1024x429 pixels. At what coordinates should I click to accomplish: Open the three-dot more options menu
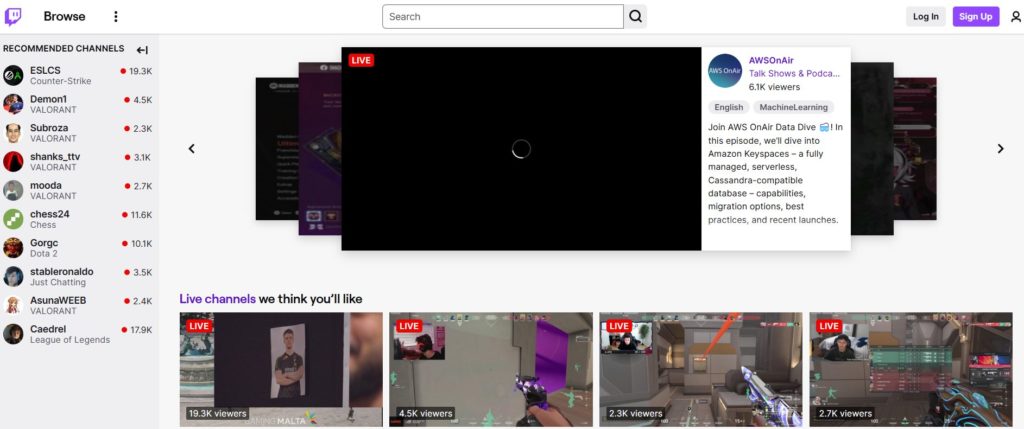(115, 17)
